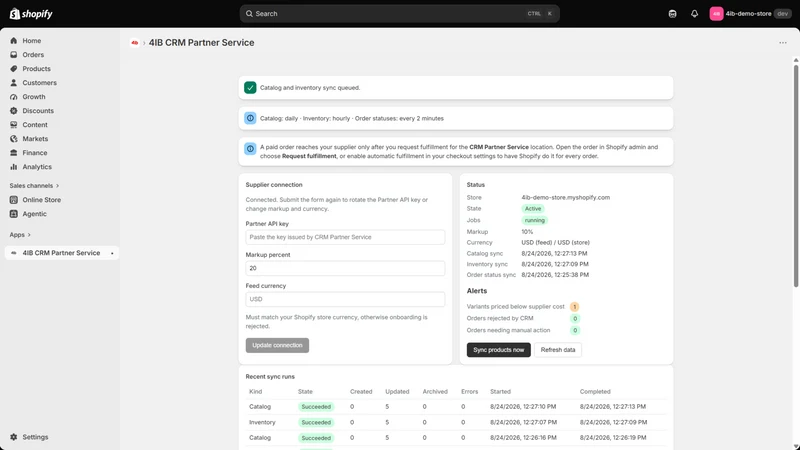Click the info icon on sync schedule banner

(x=250, y=118)
